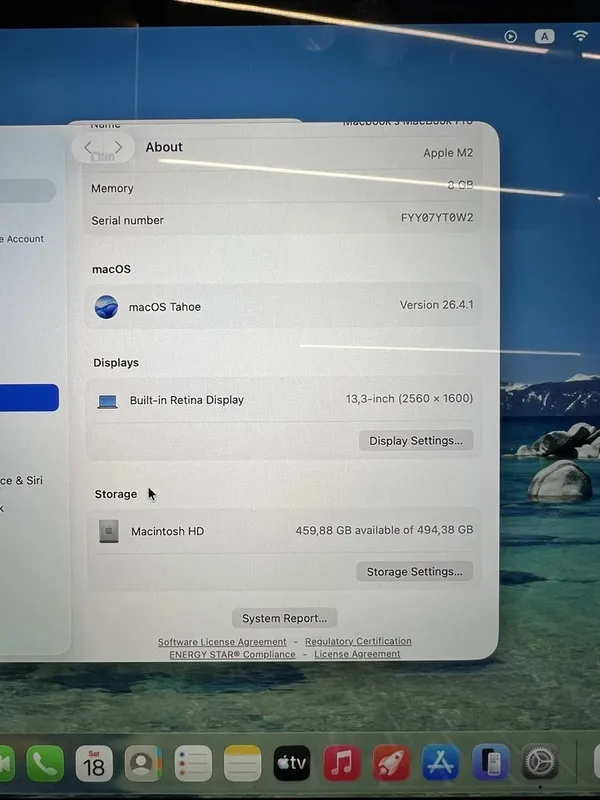
Task: Click the Version 26.4.1 text
Action: click(436, 305)
